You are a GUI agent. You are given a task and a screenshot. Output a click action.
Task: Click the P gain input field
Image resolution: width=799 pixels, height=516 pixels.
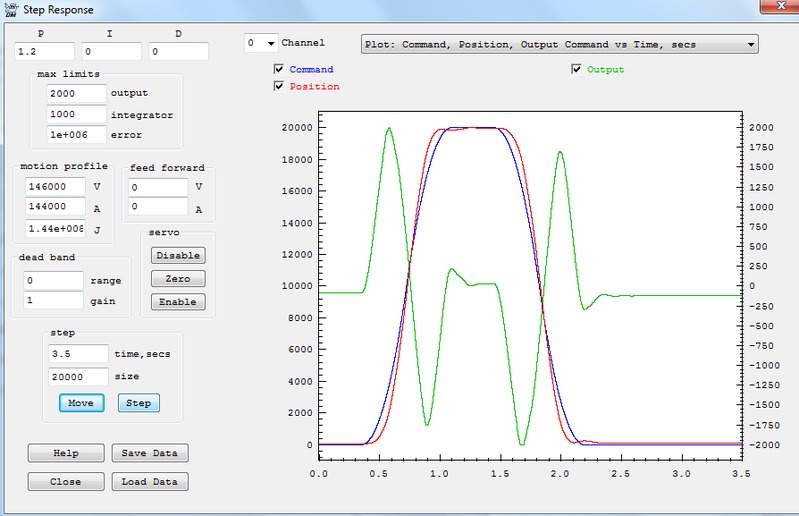point(45,51)
